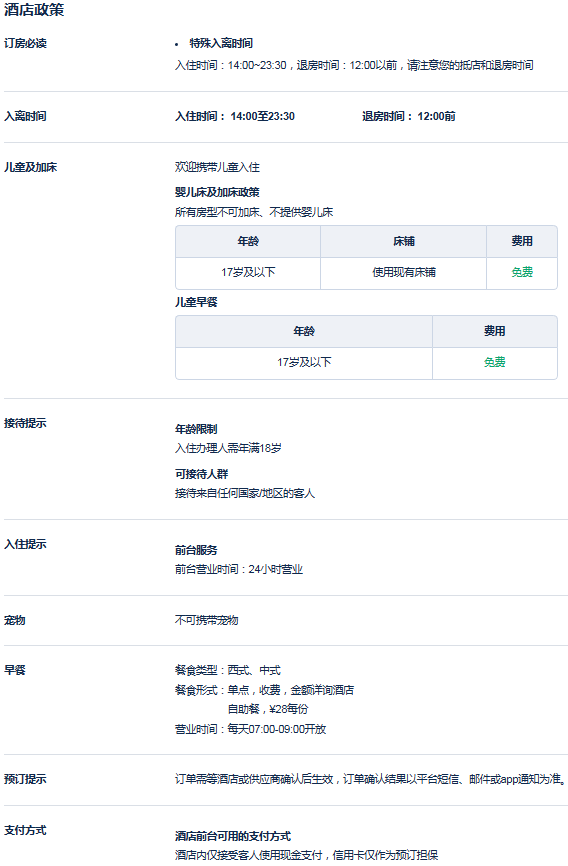Click the 不可携带宠物 pet policy text

click(207, 620)
